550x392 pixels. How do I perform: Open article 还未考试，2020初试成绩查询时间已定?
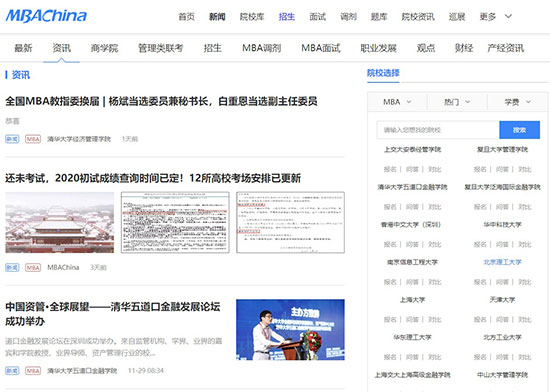153,178
